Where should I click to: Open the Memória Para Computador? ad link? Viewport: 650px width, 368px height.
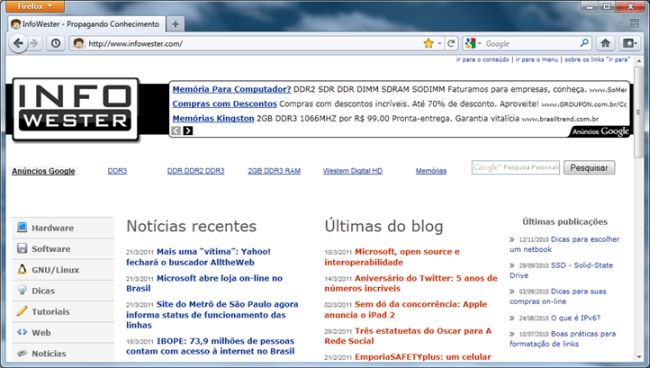[x=232, y=89]
